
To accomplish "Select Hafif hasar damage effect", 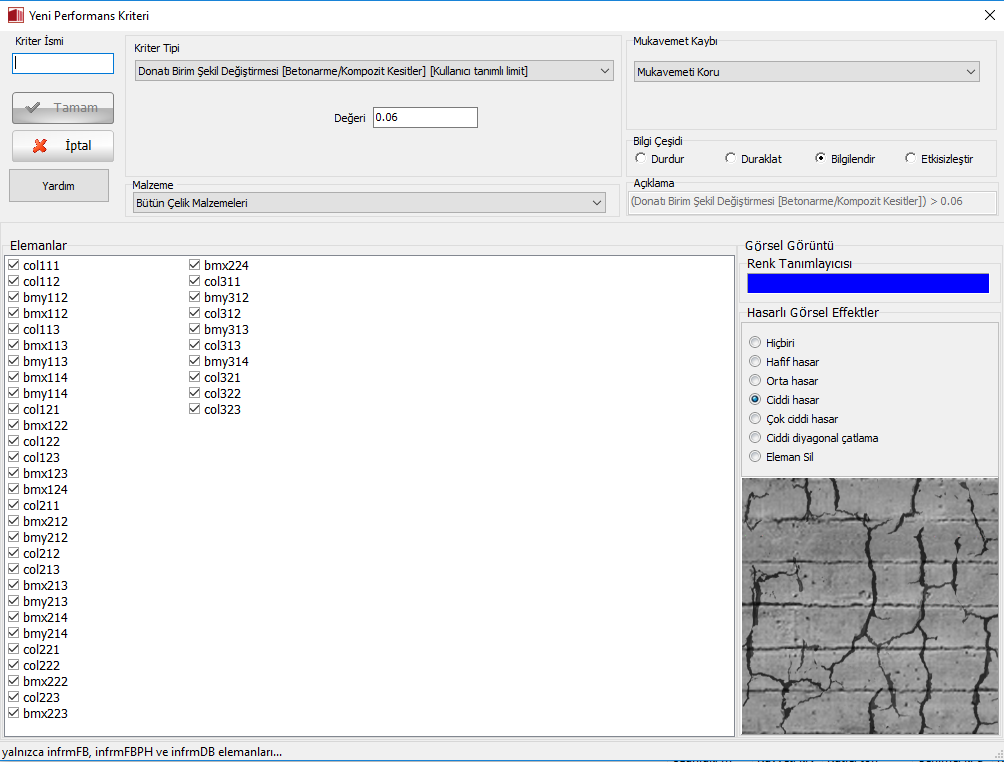I will click(756, 362).
